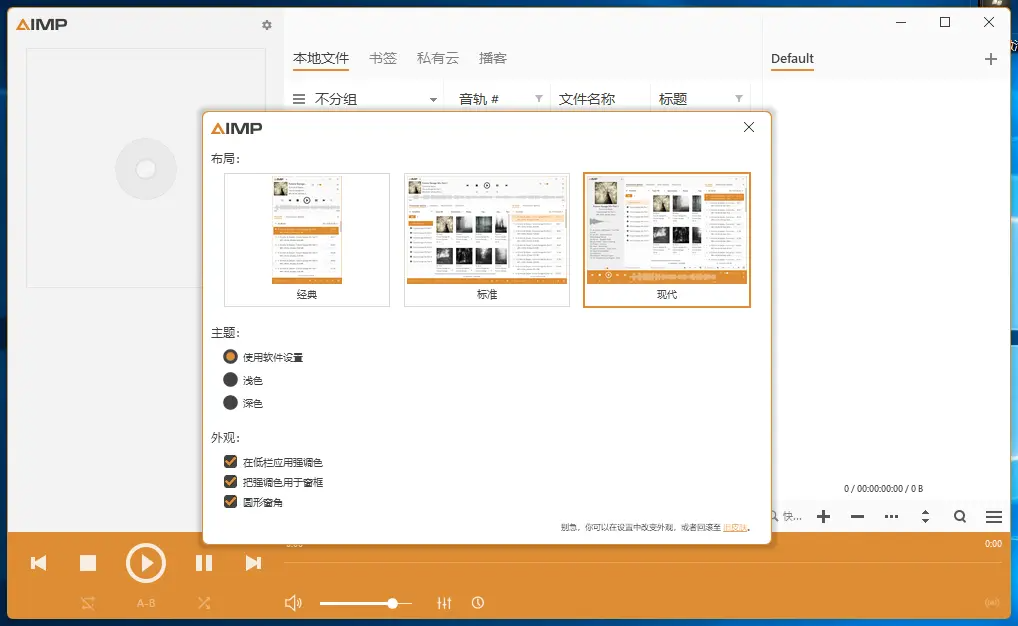Click the more options ellipsis icon

(x=890, y=516)
